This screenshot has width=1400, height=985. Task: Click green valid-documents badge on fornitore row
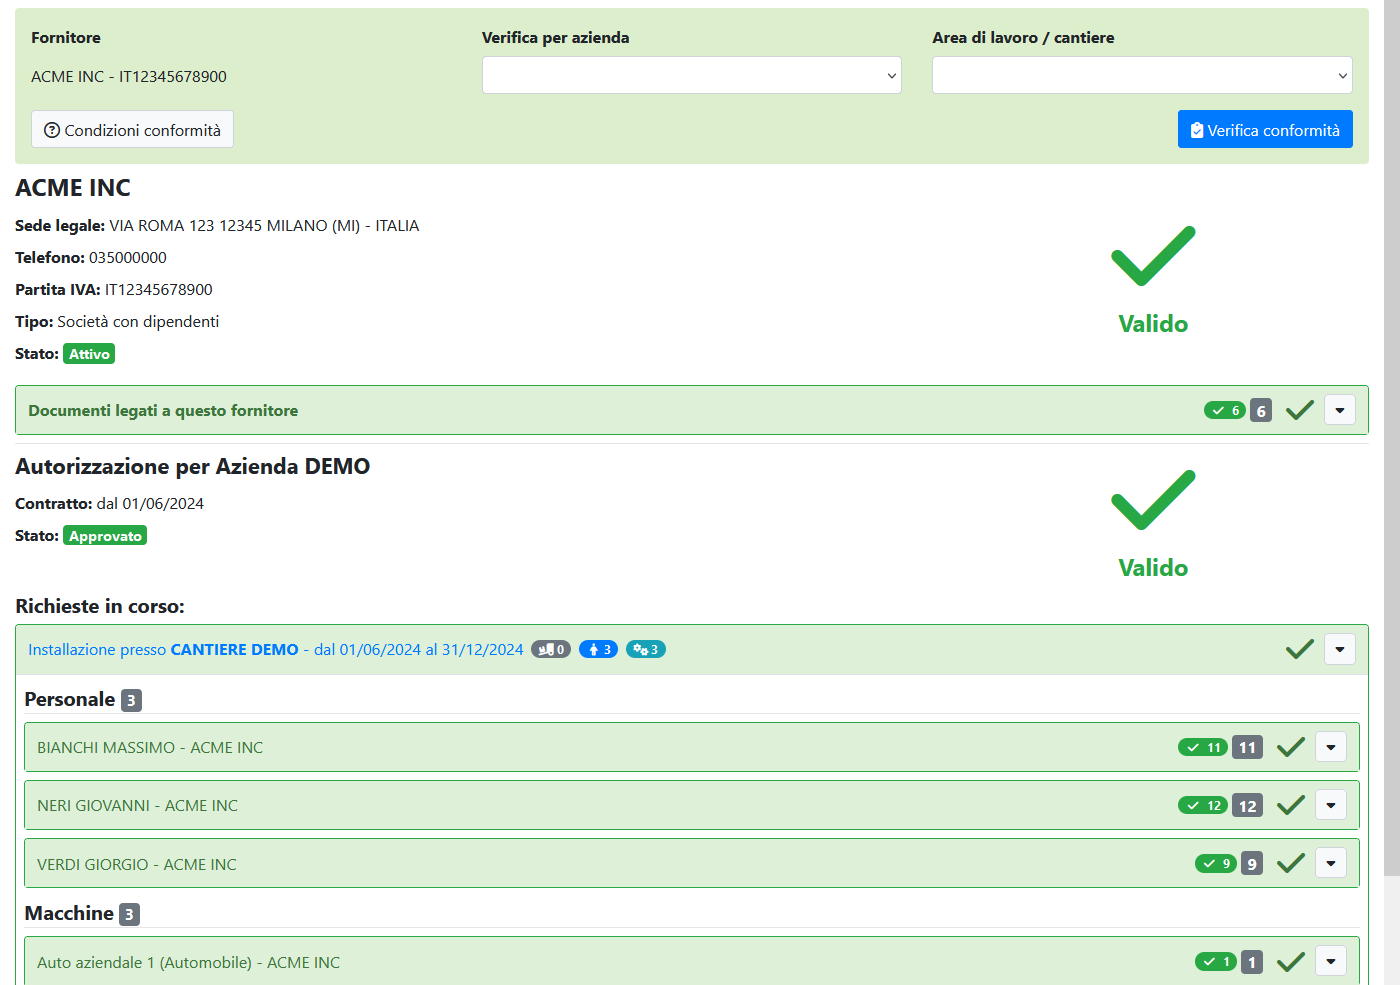coord(1224,411)
